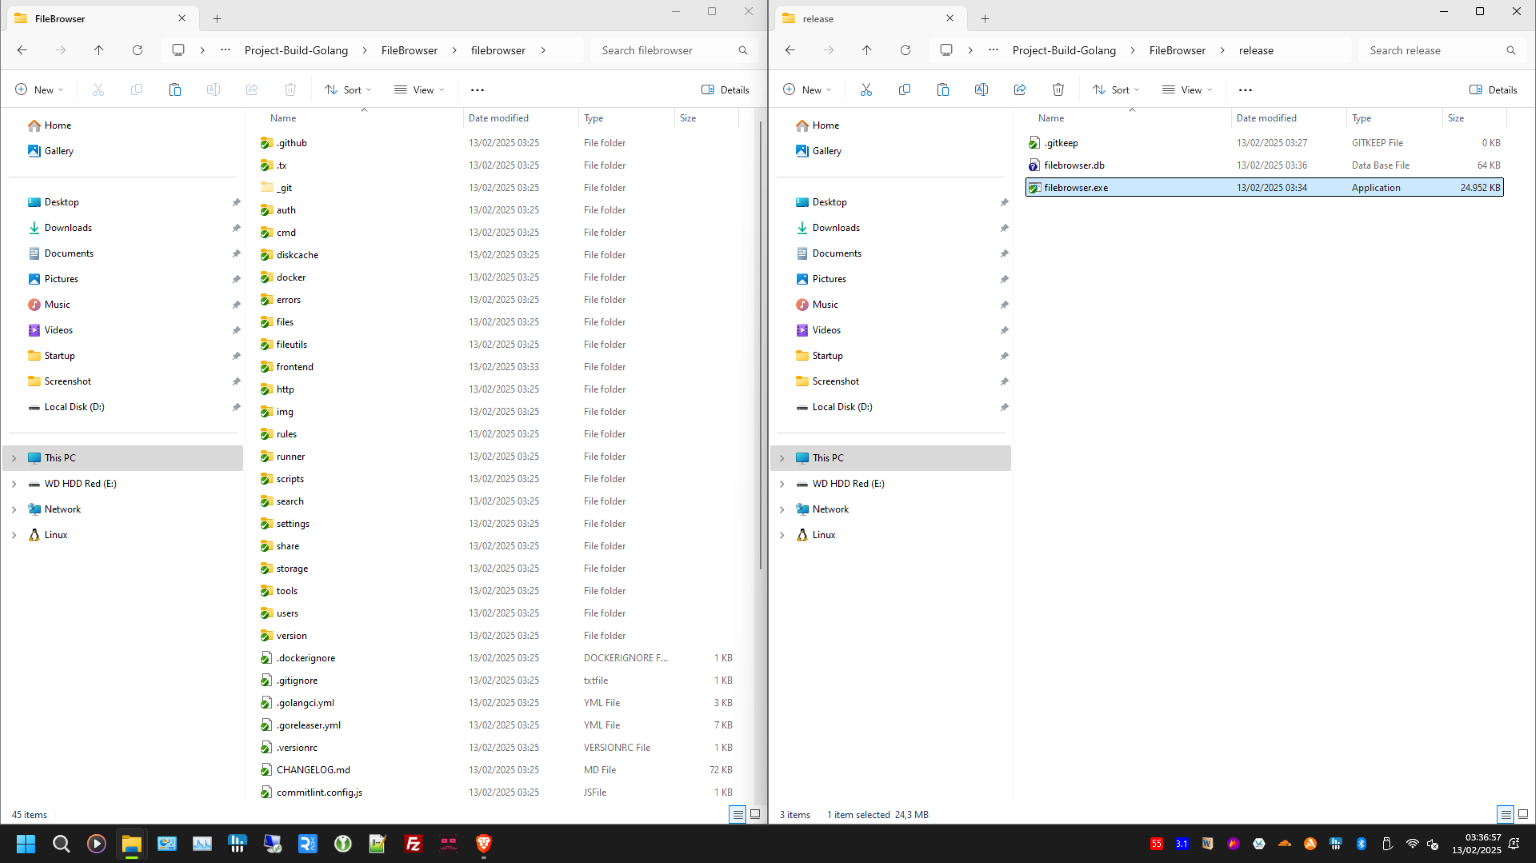Click Project-Build-Golang breadcrumb in FileBrowser window

coord(296,50)
